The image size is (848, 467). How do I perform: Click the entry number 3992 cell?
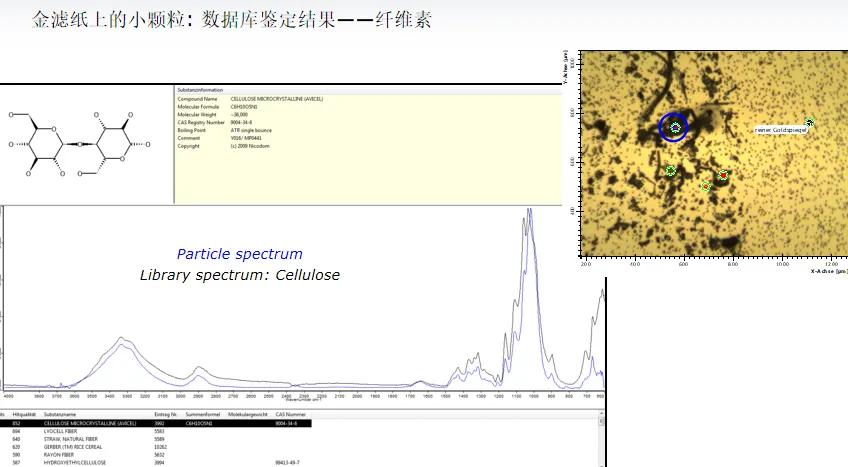(159, 423)
